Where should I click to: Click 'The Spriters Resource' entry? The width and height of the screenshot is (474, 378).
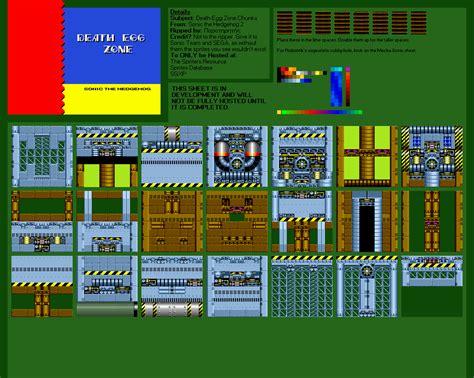tap(198, 62)
